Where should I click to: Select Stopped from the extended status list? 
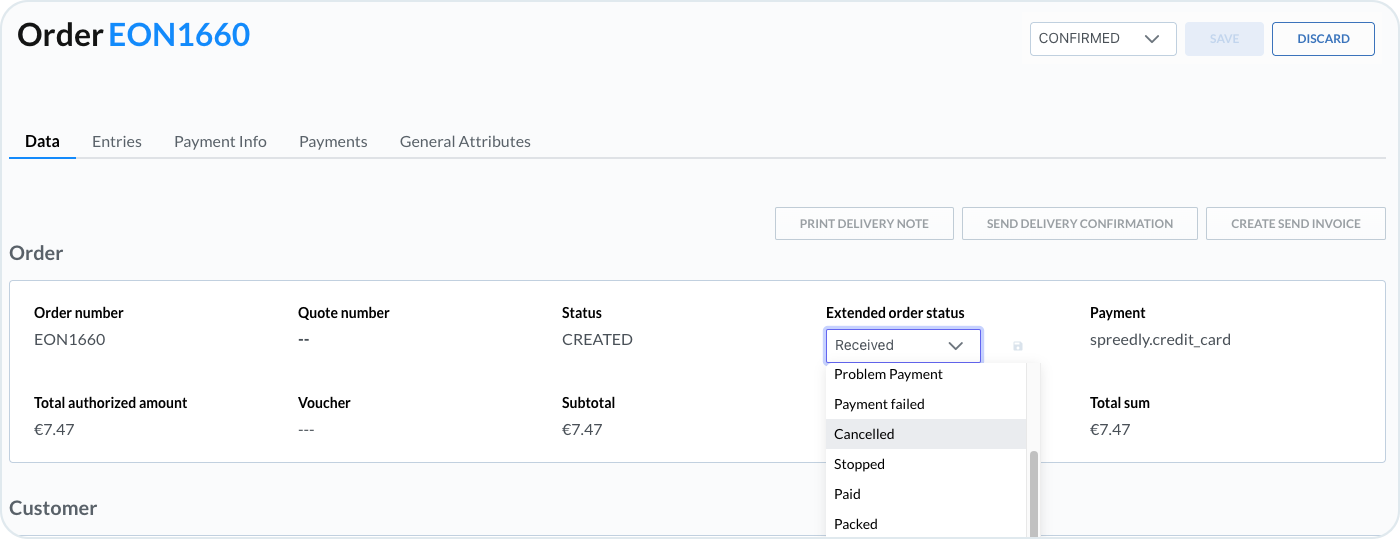(x=859, y=464)
